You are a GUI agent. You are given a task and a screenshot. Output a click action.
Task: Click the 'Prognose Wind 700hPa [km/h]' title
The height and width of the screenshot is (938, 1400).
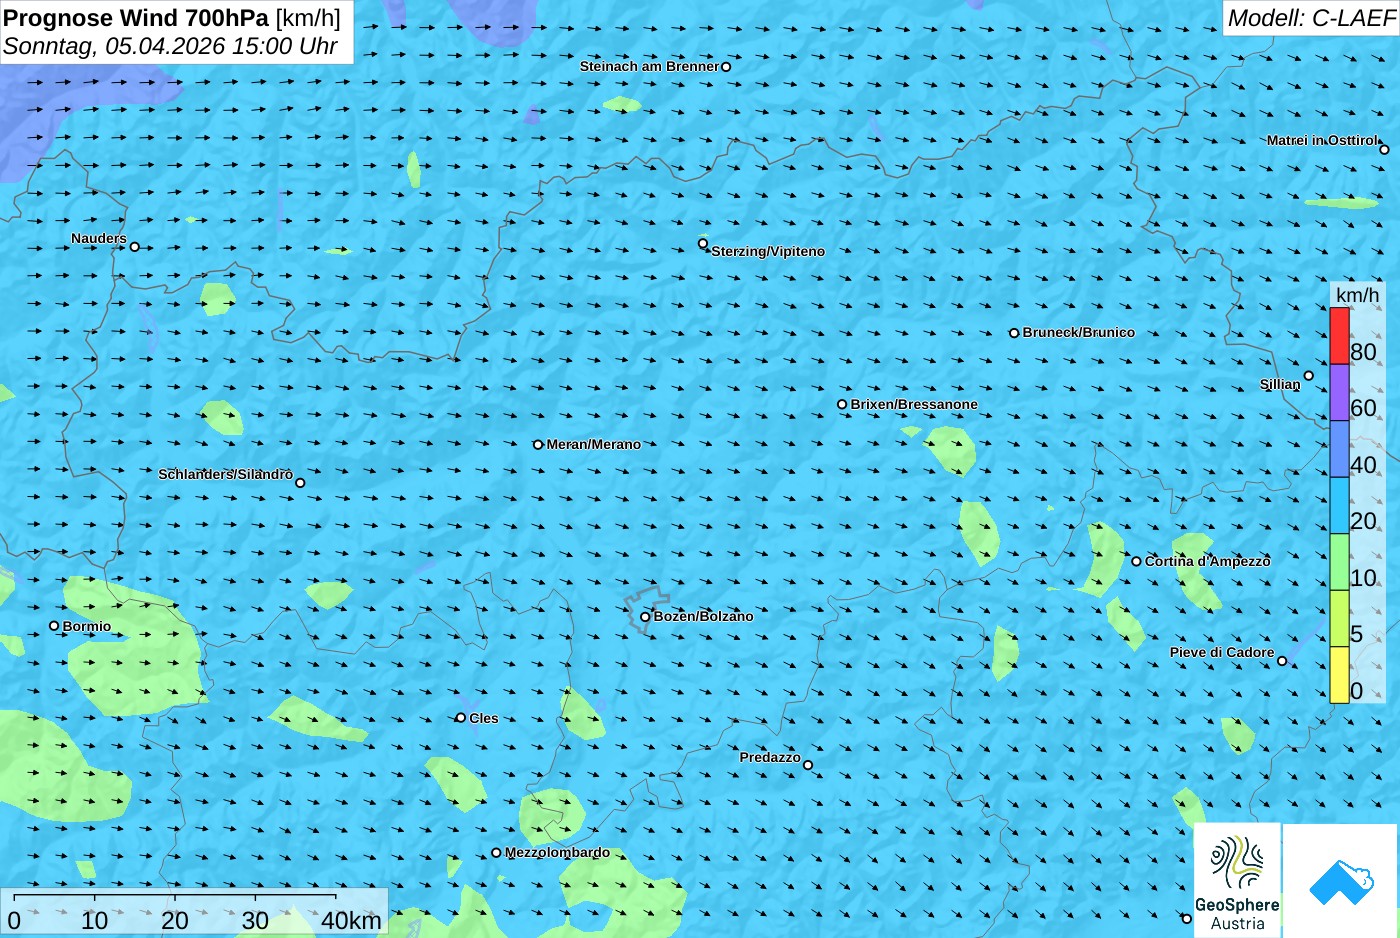(172, 18)
